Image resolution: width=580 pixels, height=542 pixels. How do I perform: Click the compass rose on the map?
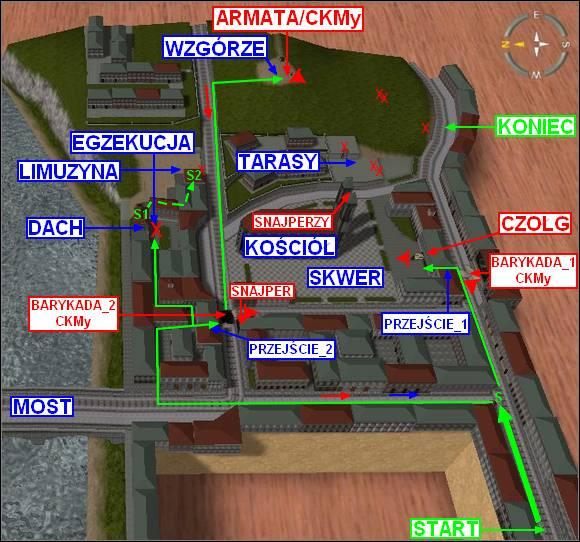click(x=536, y=44)
